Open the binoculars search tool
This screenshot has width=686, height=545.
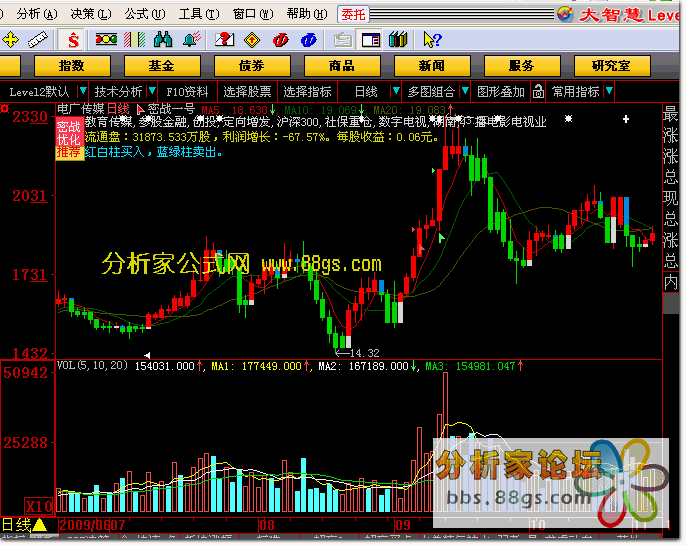[163, 40]
